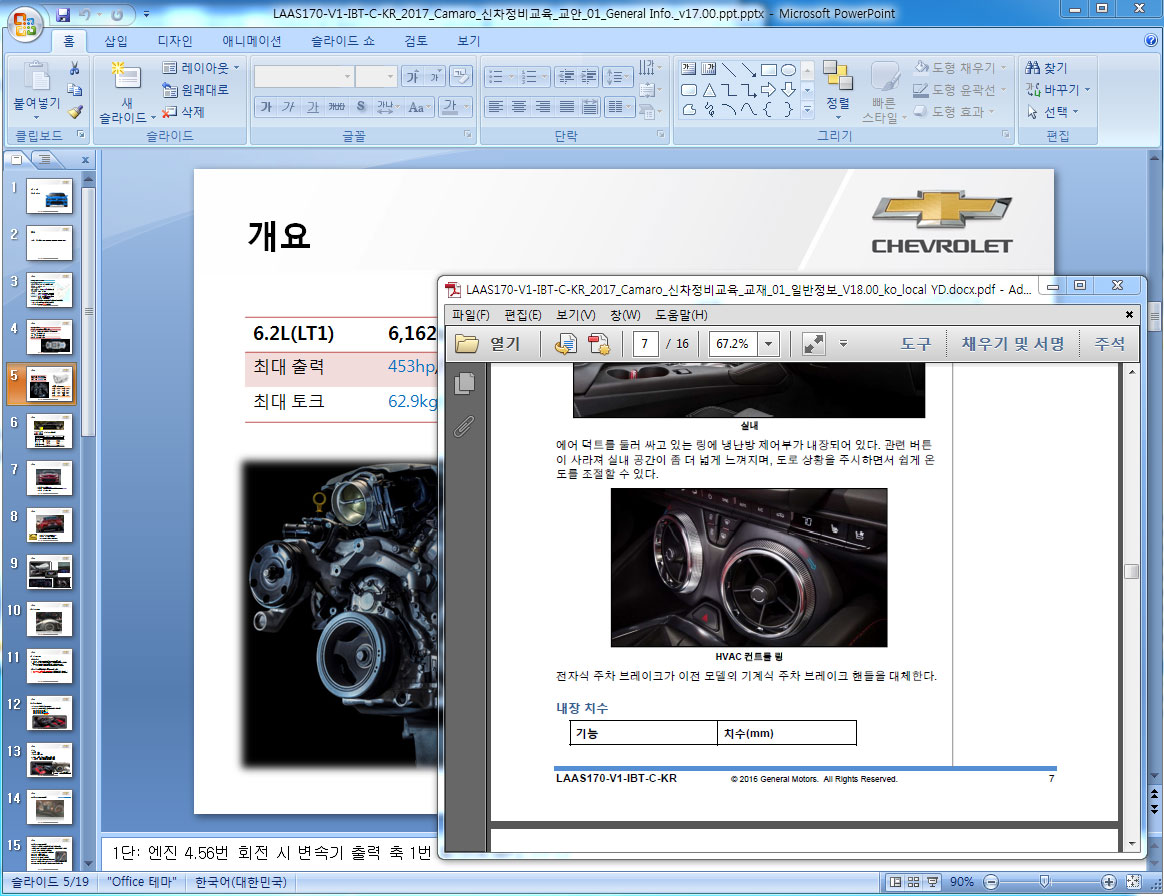
Task: Open the View (보기) menu in Adobe Reader
Action: tap(576, 315)
